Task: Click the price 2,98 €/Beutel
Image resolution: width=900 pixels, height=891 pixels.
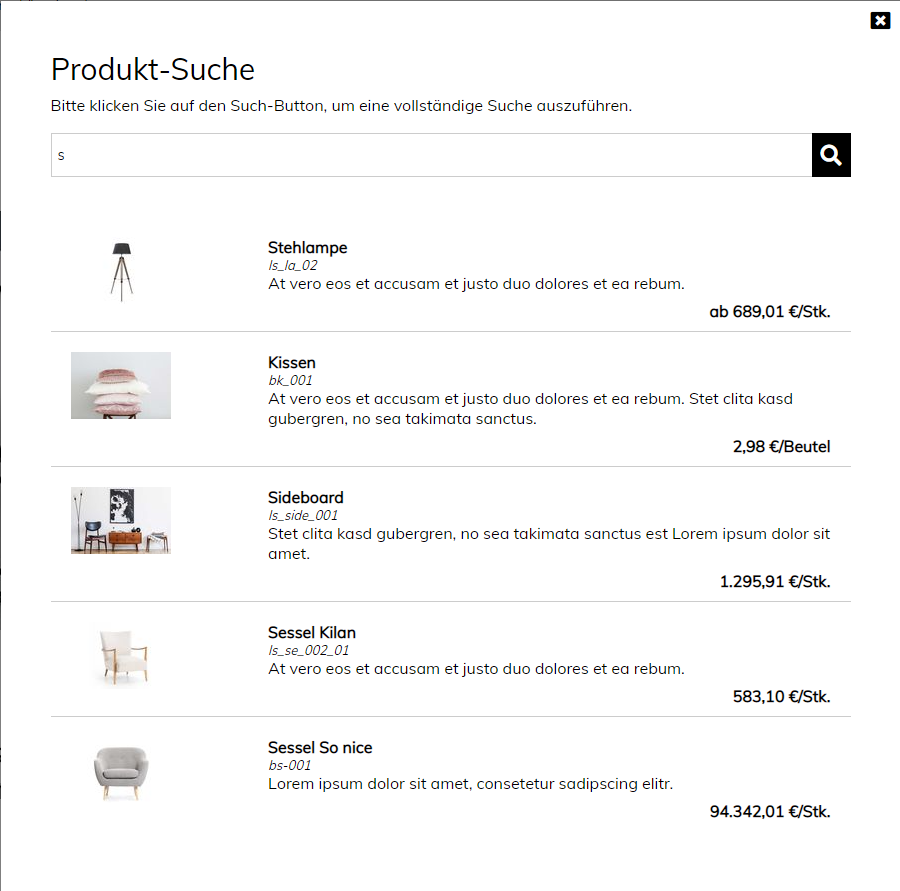Action: click(x=781, y=447)
